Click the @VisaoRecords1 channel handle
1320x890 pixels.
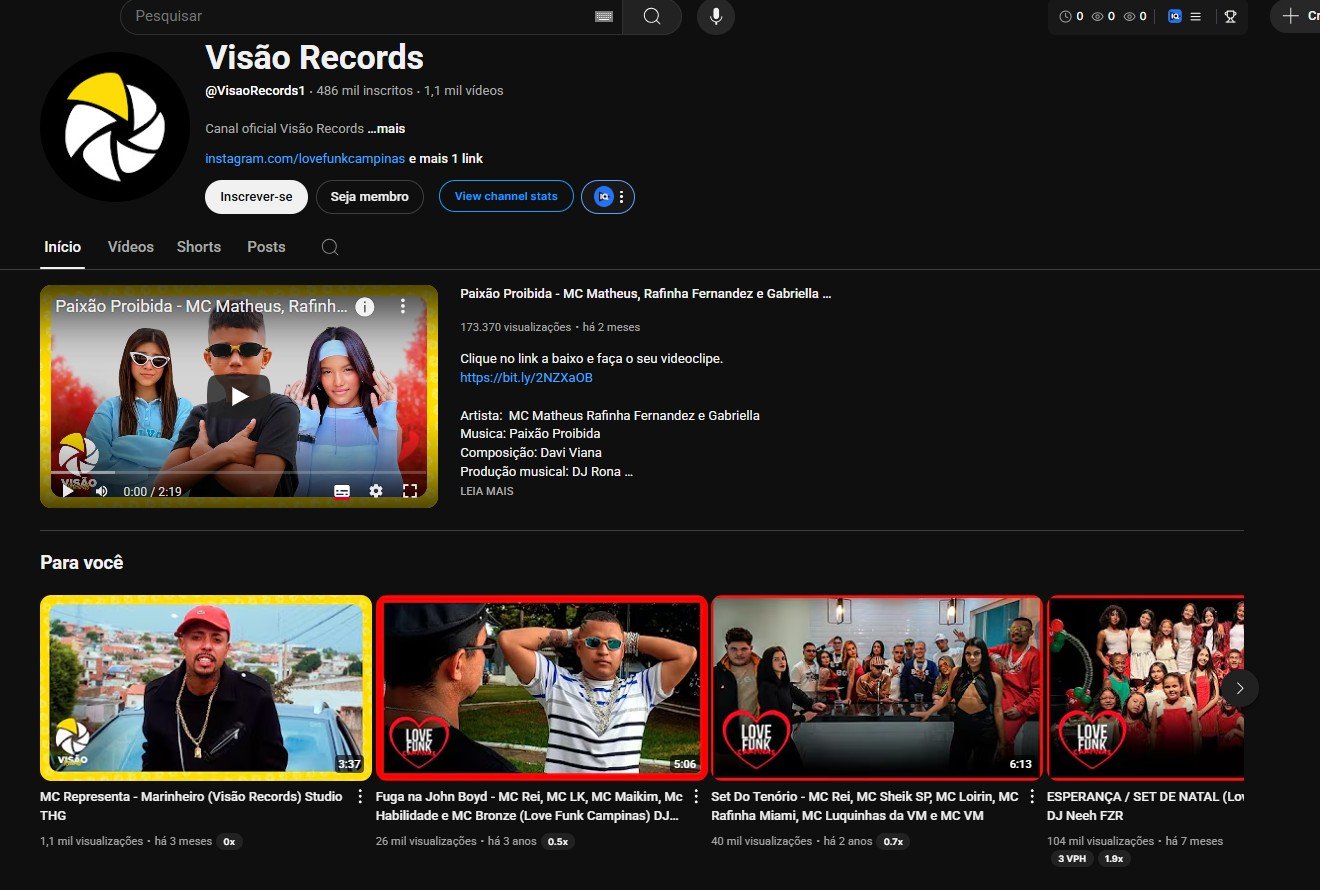(255, 91)
